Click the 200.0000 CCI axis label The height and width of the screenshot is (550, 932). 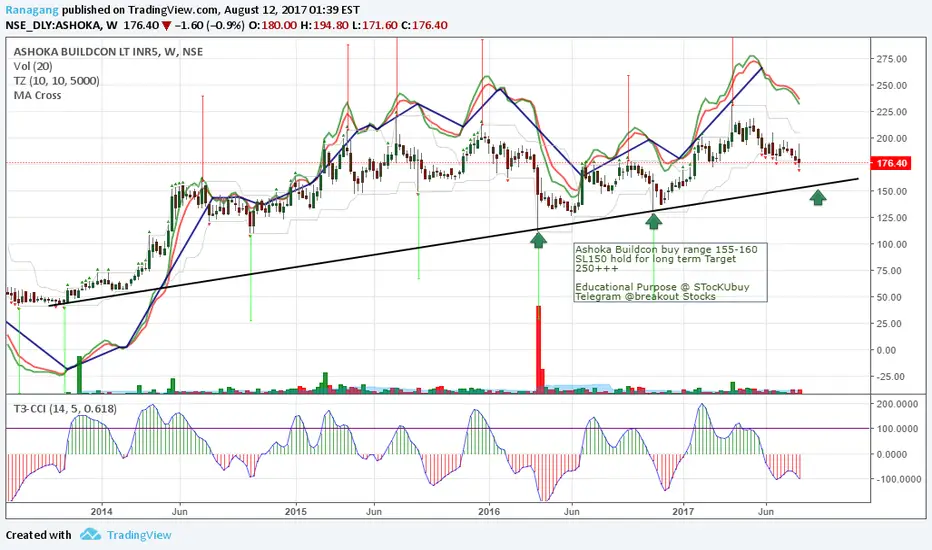pos(897,404)
